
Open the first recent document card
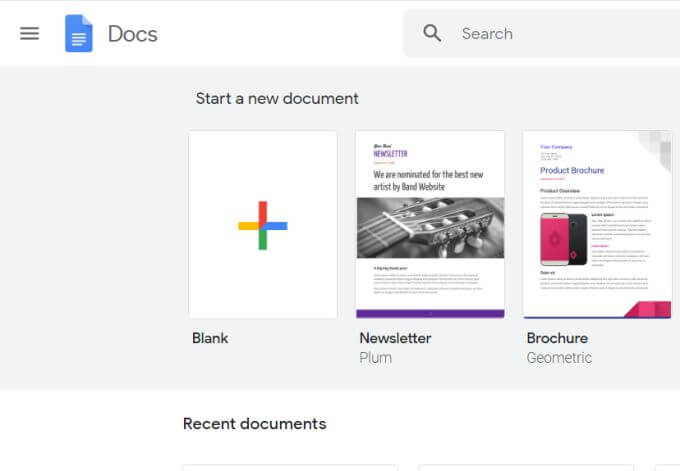(x=290, y=467)
